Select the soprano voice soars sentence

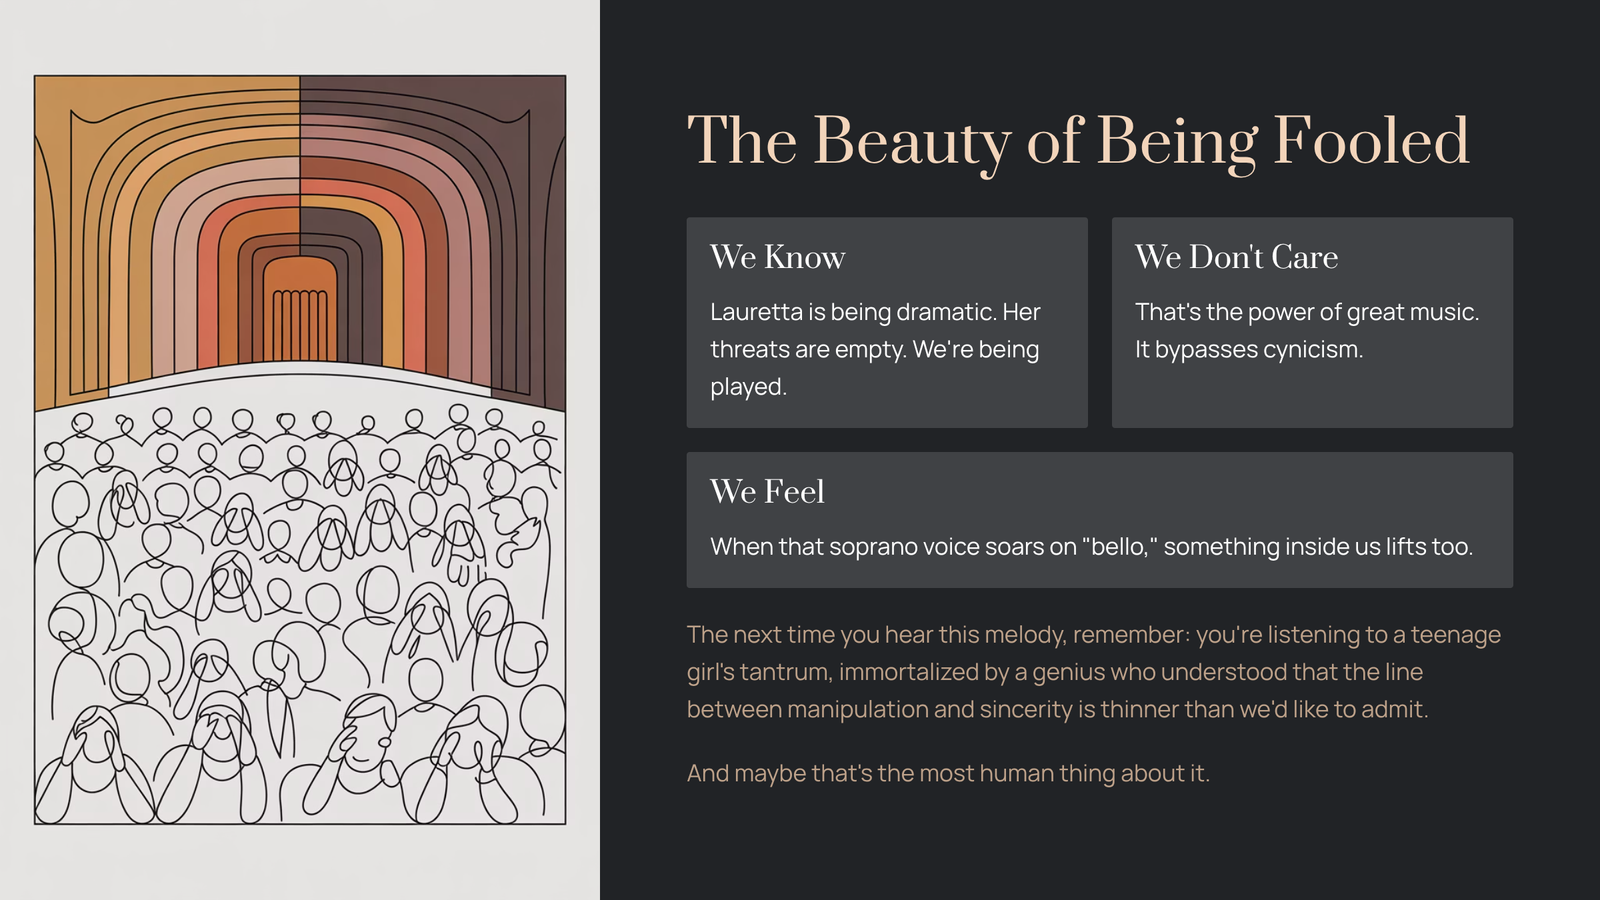pos(1091,547)
